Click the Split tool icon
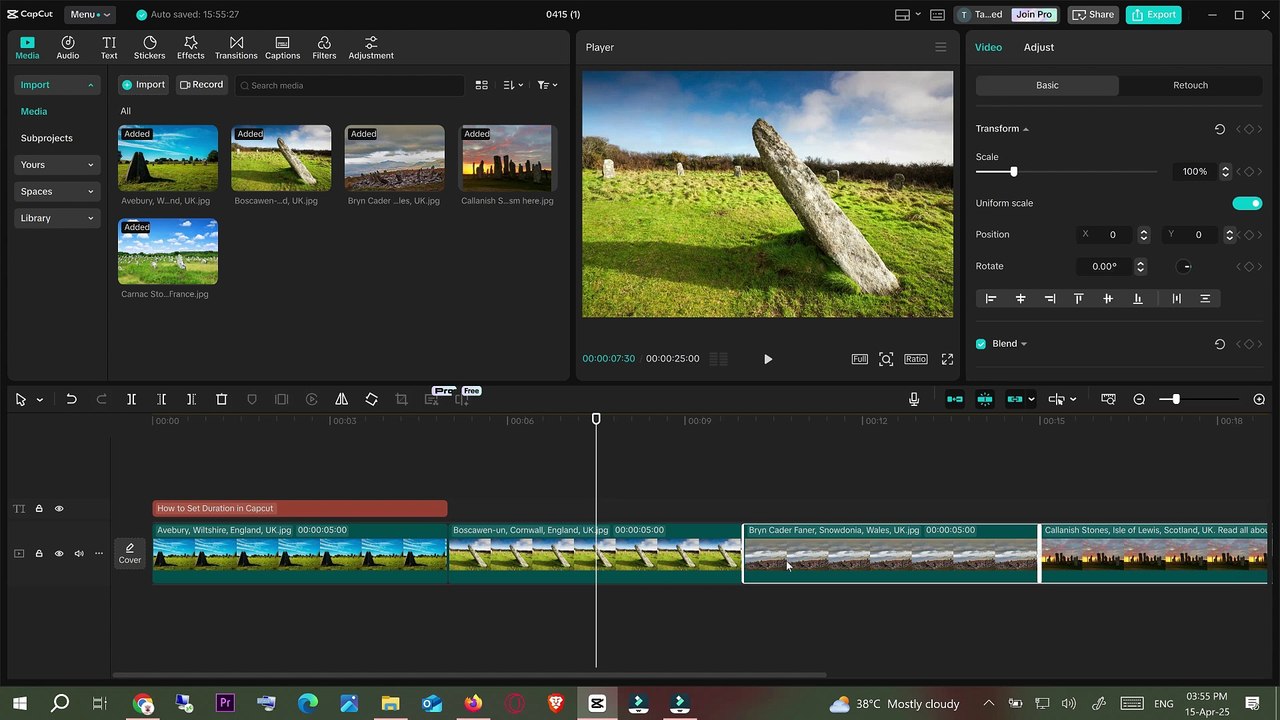Image resolution: width=1280 pixels, height=720 pixels. tap(131, 399)
